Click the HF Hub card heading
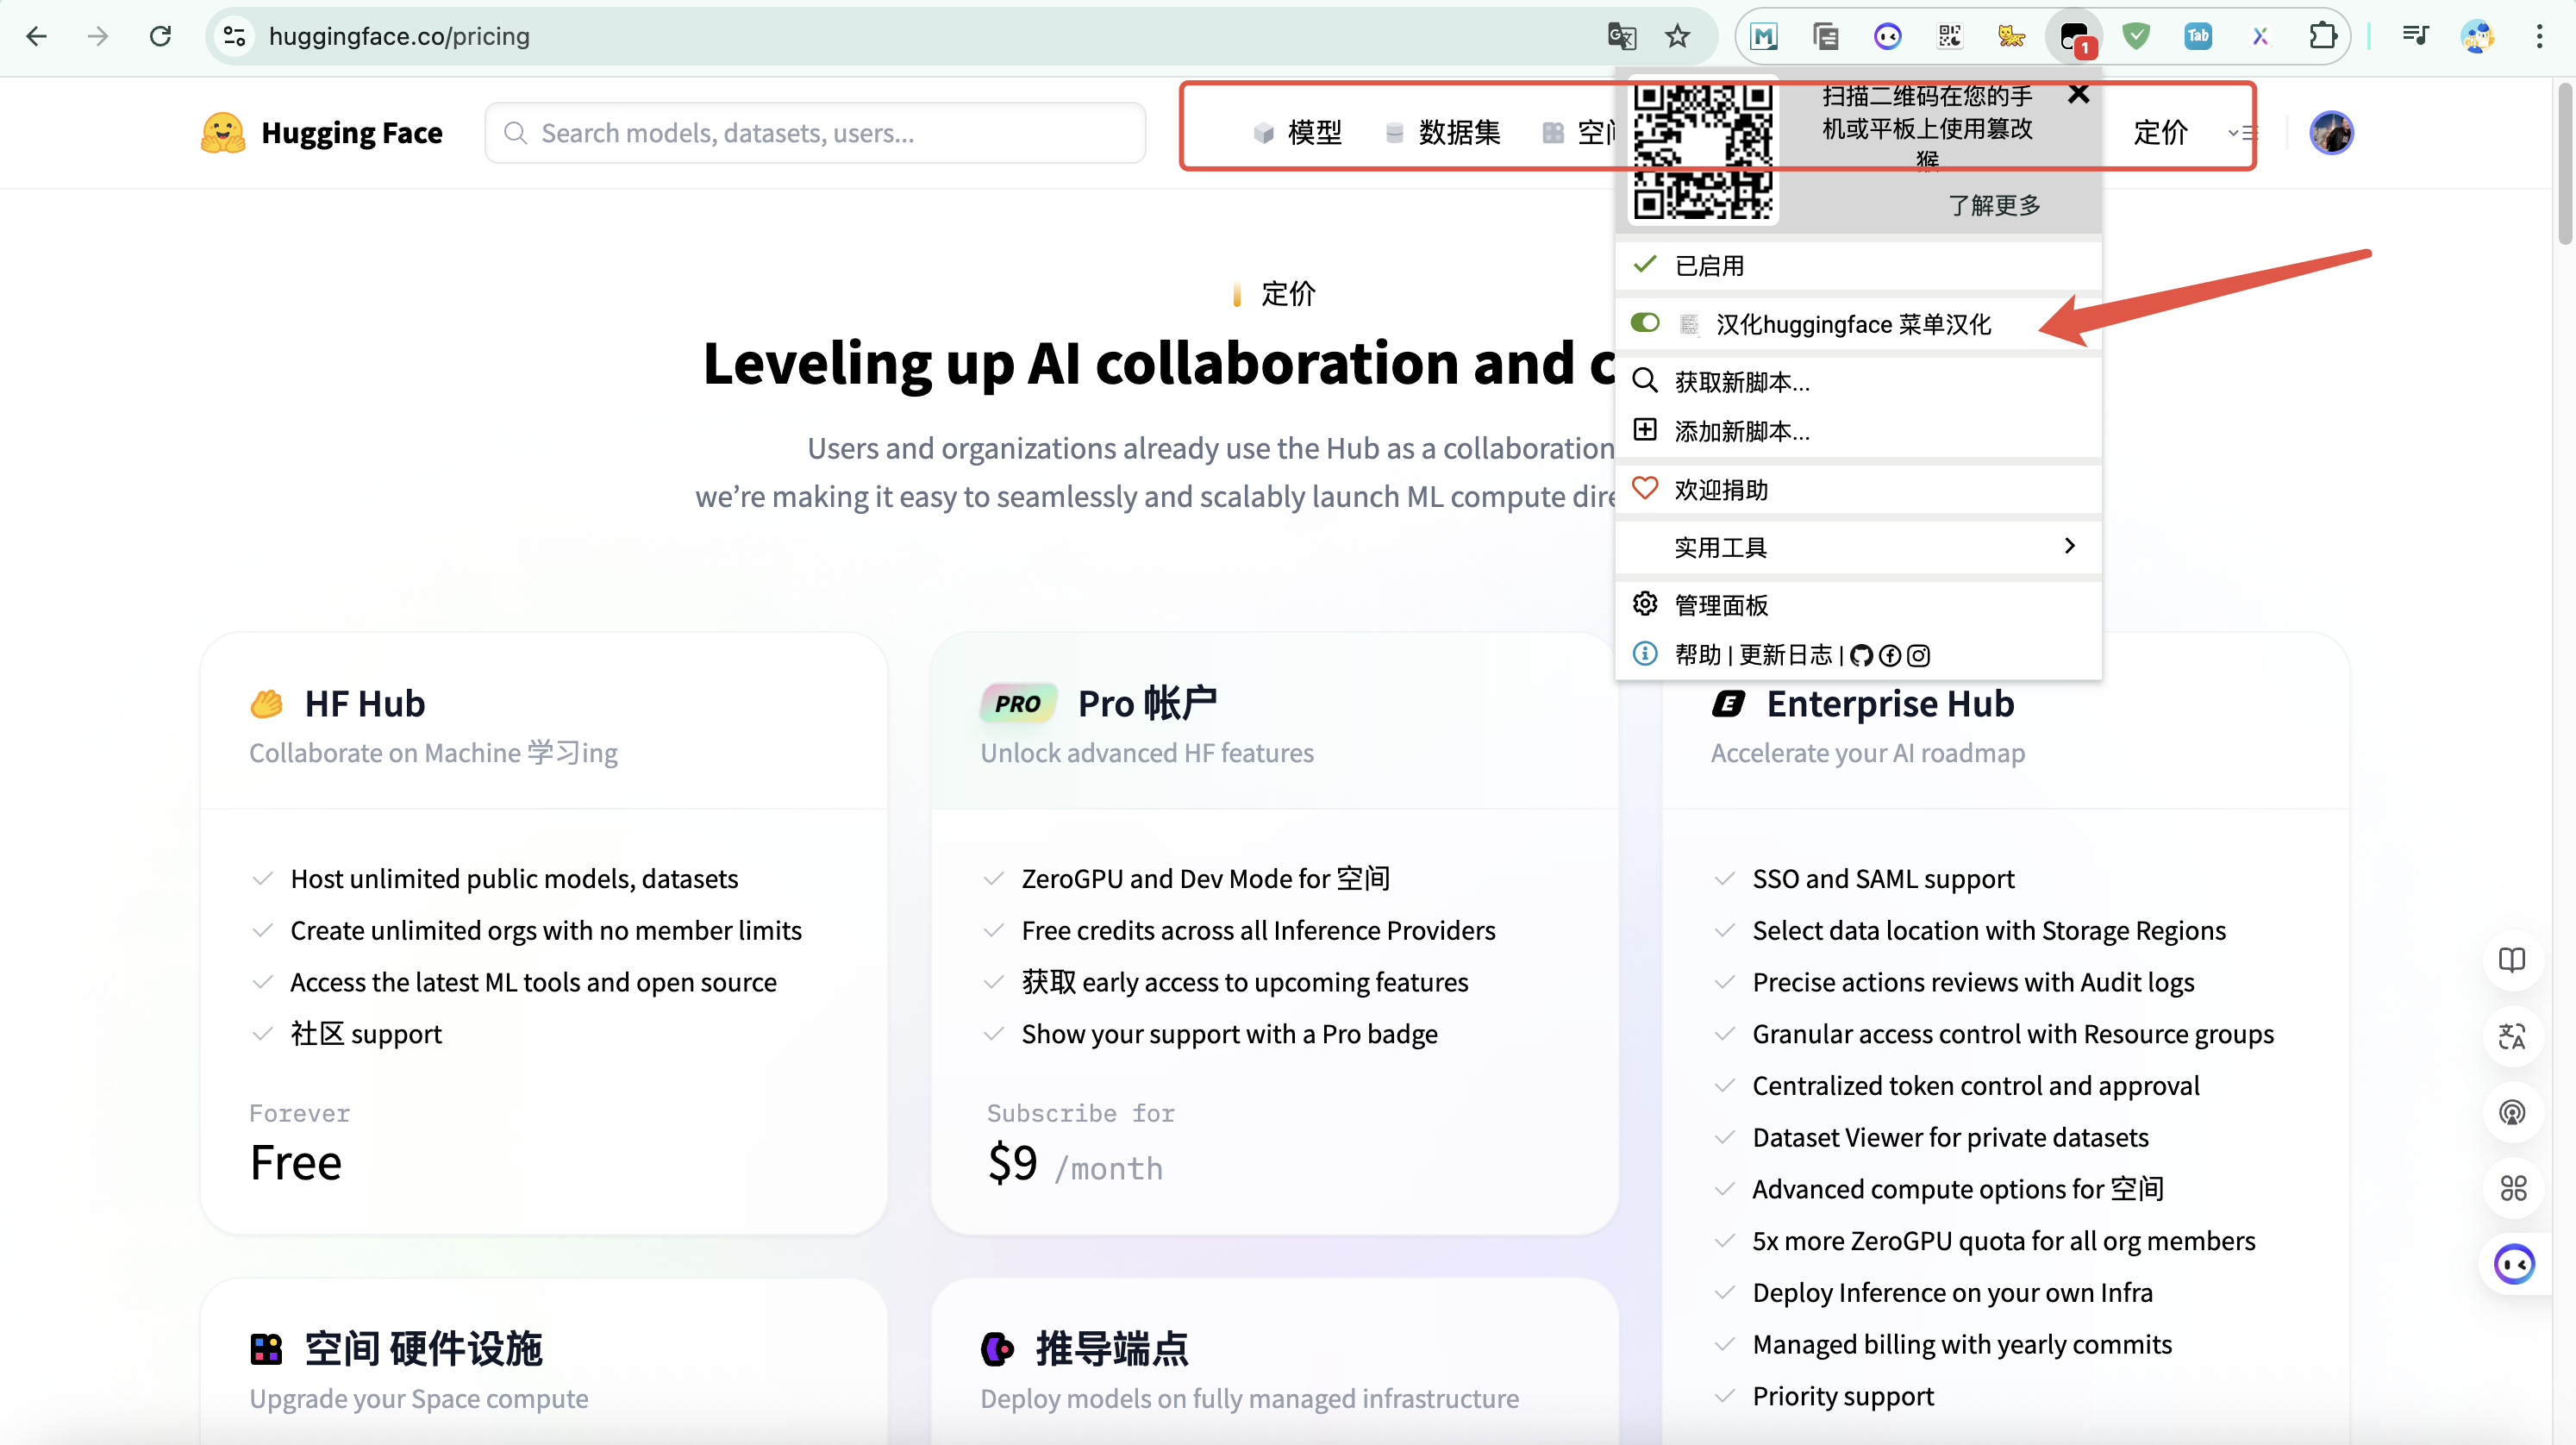This screenshot has width=2576, height=1445. coord(365,704)
